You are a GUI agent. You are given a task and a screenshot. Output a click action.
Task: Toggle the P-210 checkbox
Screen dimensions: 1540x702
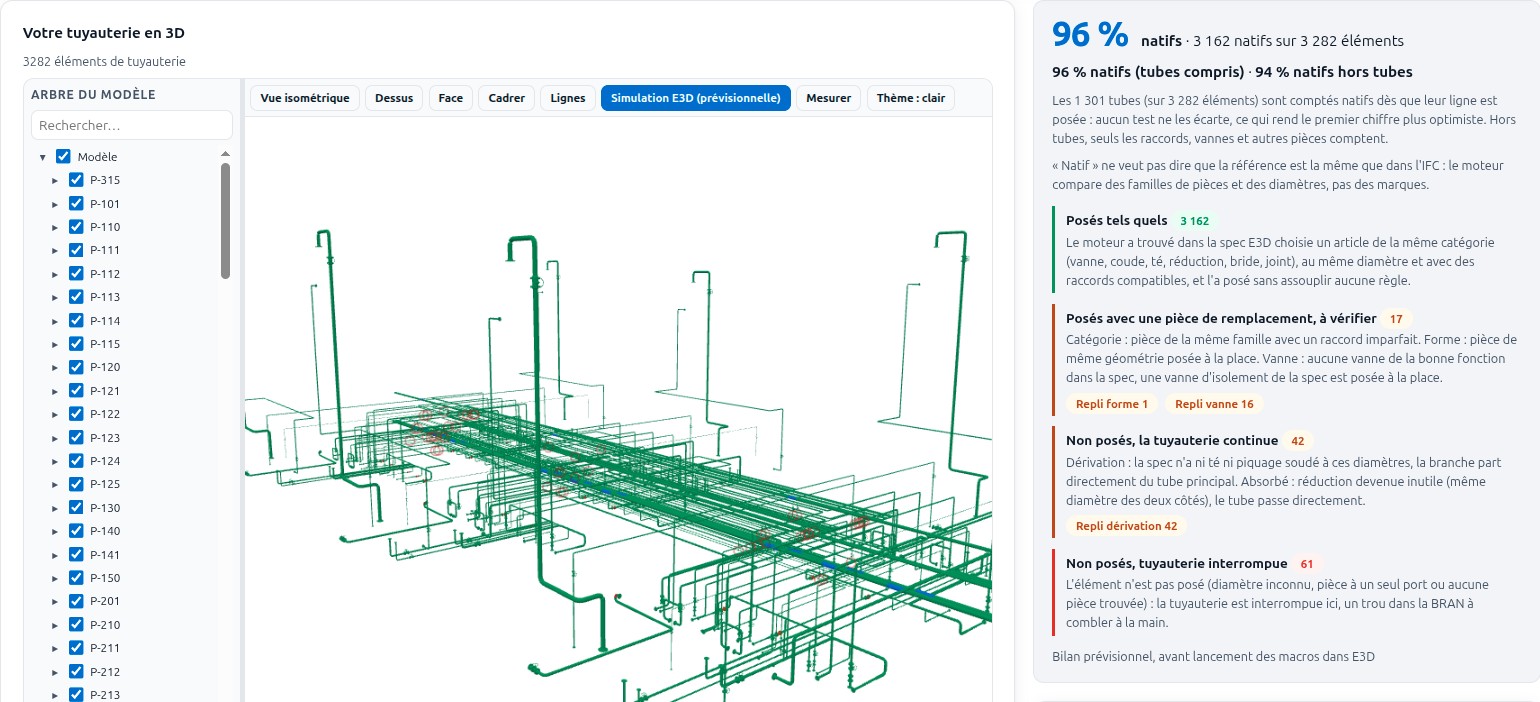coord(76,625)
